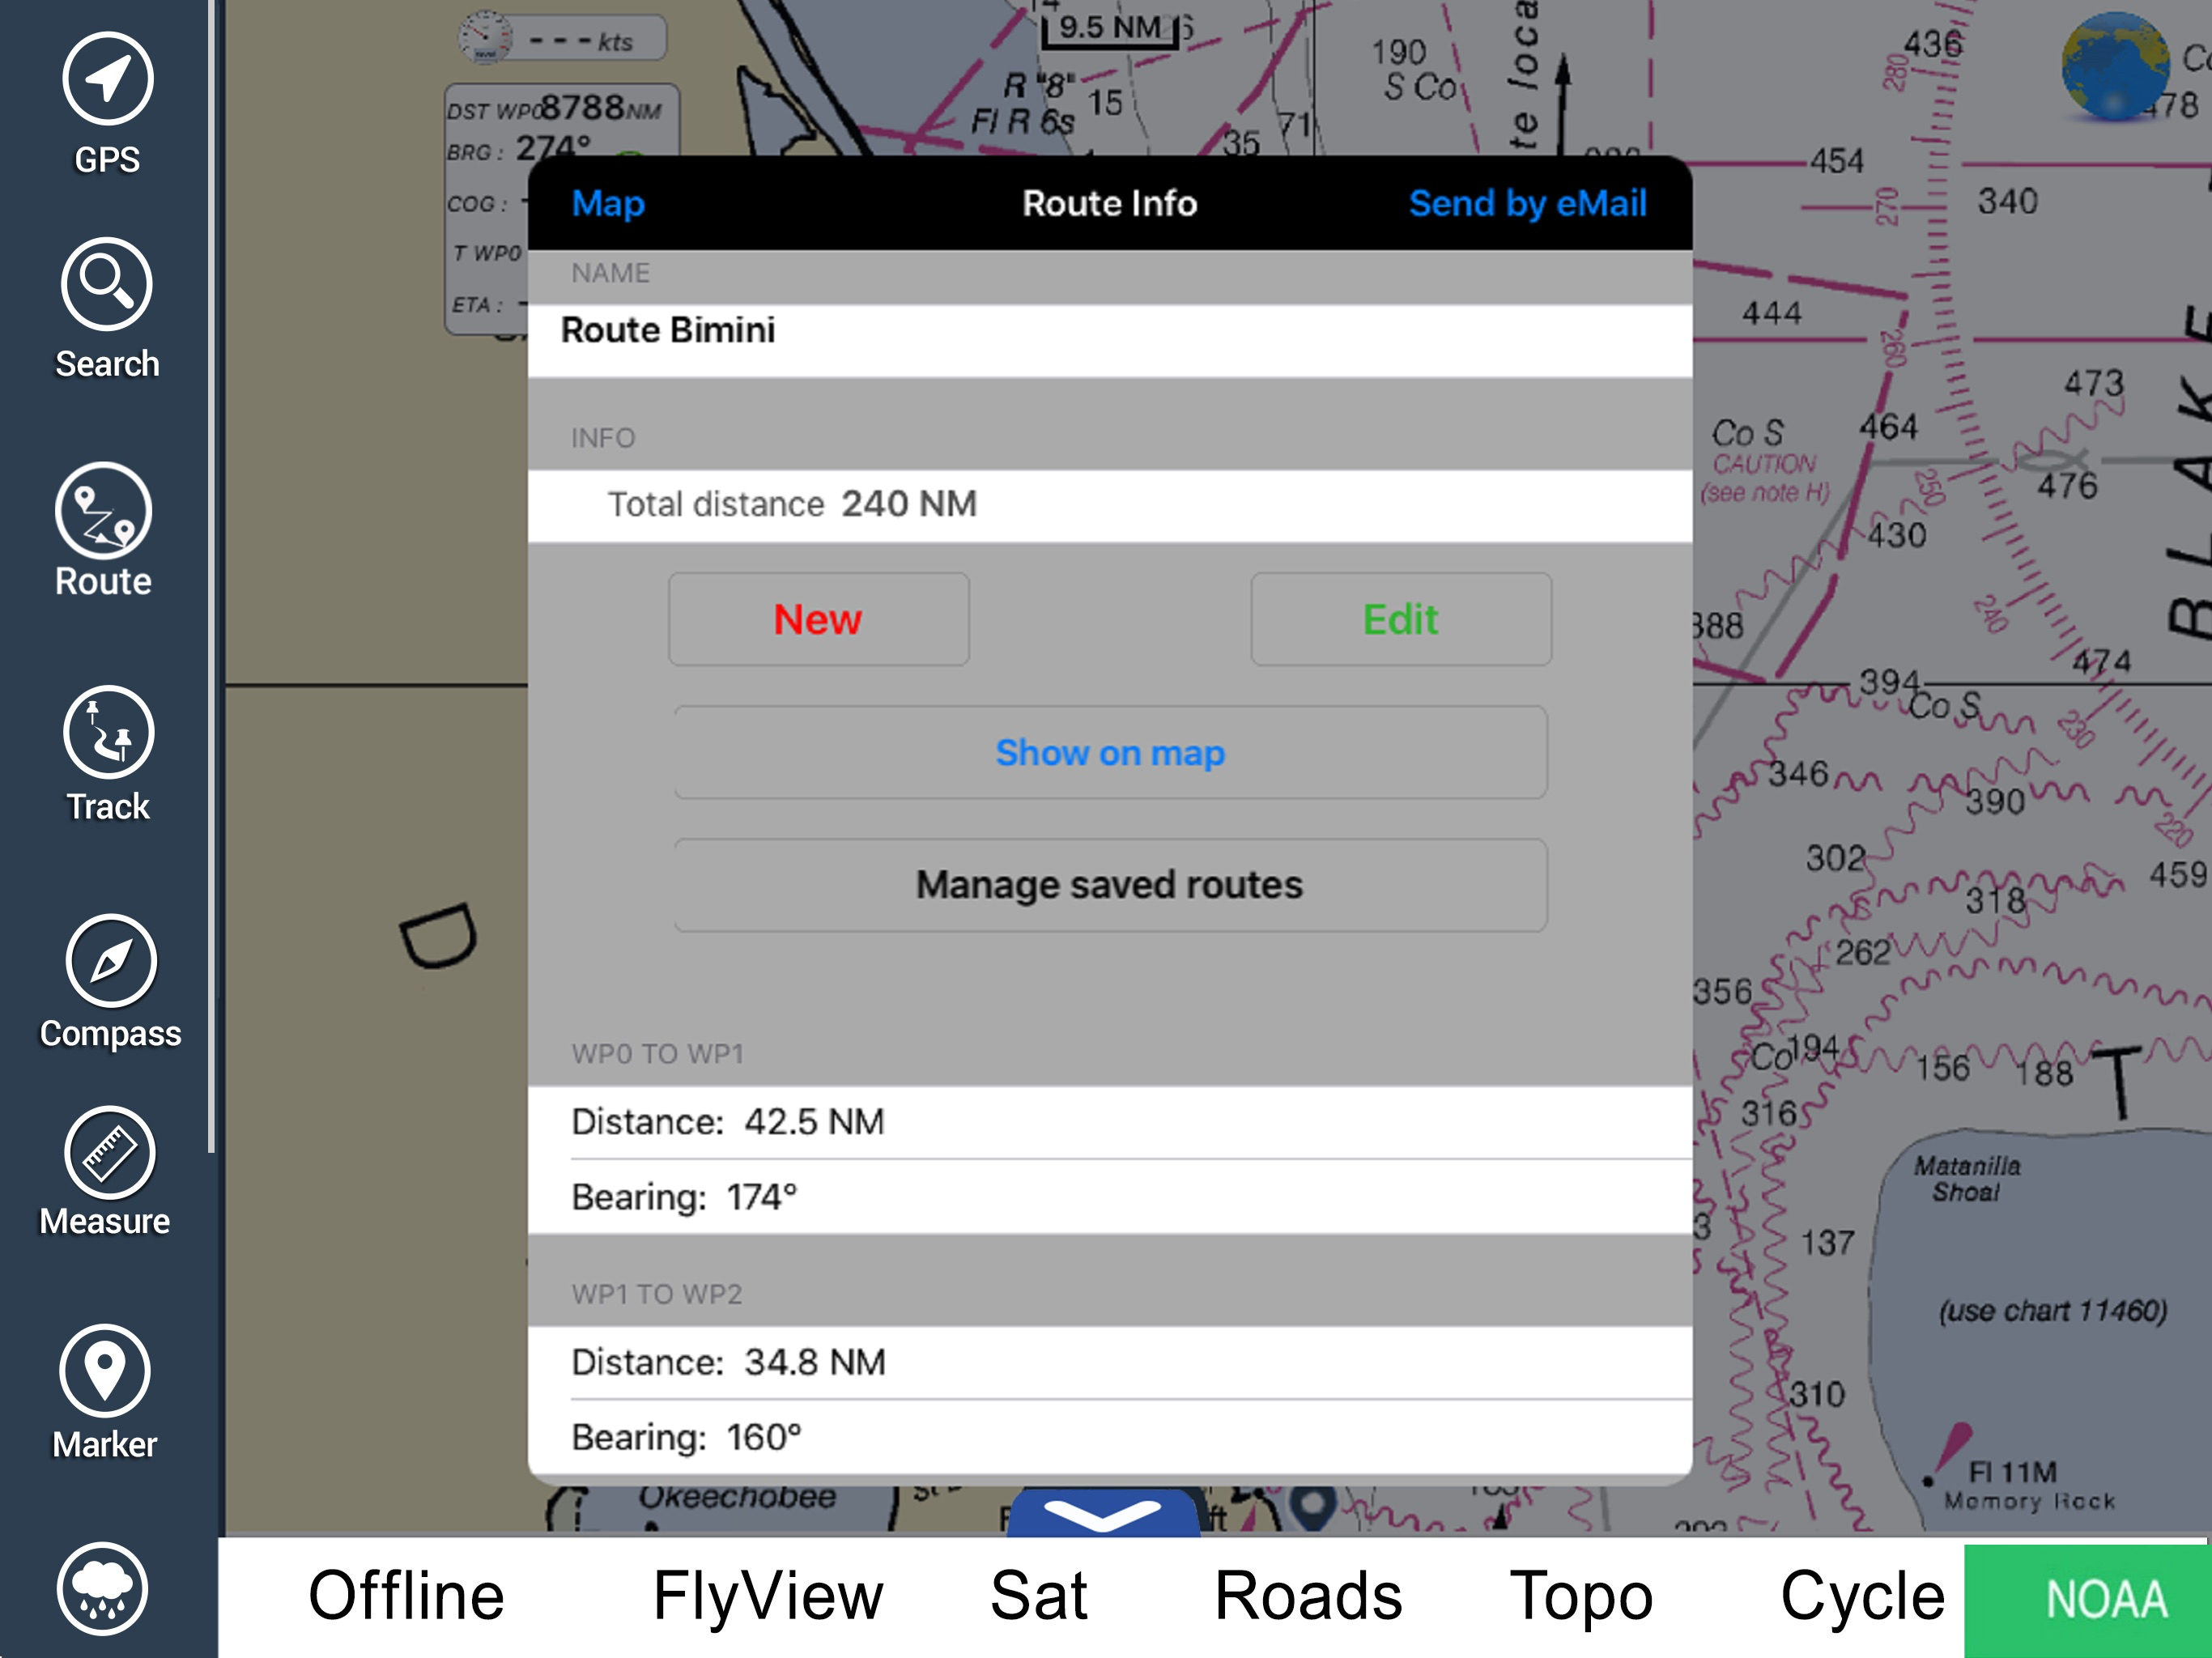This screenshot has width=2212, height=1658.
Task: Click Show on map button
Action: [x=1110, y=753]
